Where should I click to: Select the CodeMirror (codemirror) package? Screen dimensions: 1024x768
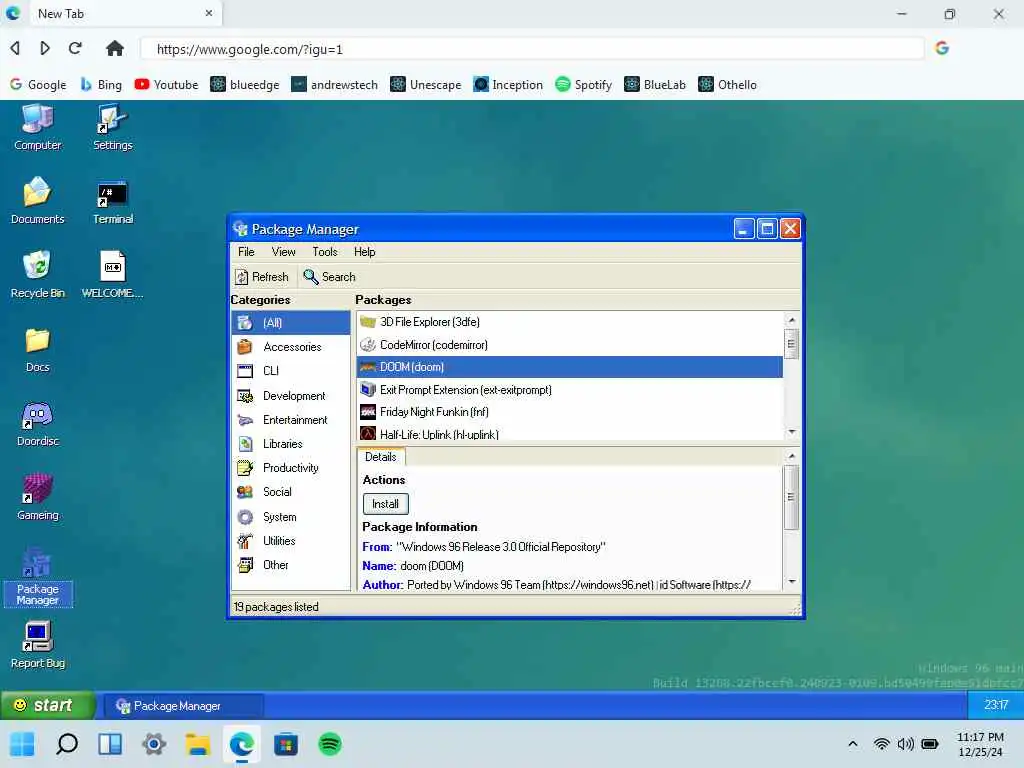(569, 345)
